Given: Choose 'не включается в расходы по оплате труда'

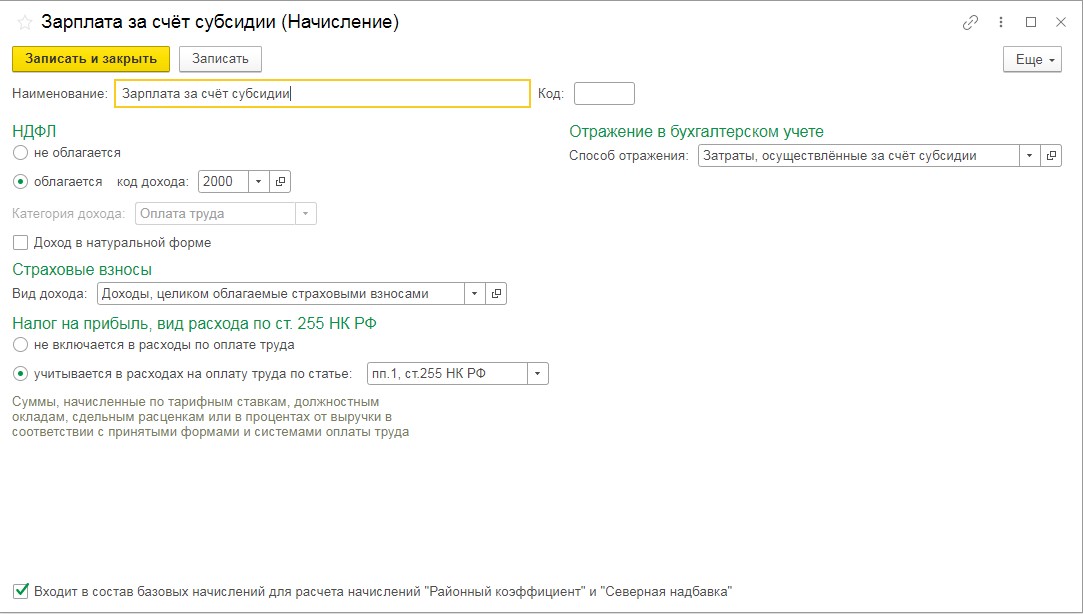Looking at the screenshot, I should point(20,344).
